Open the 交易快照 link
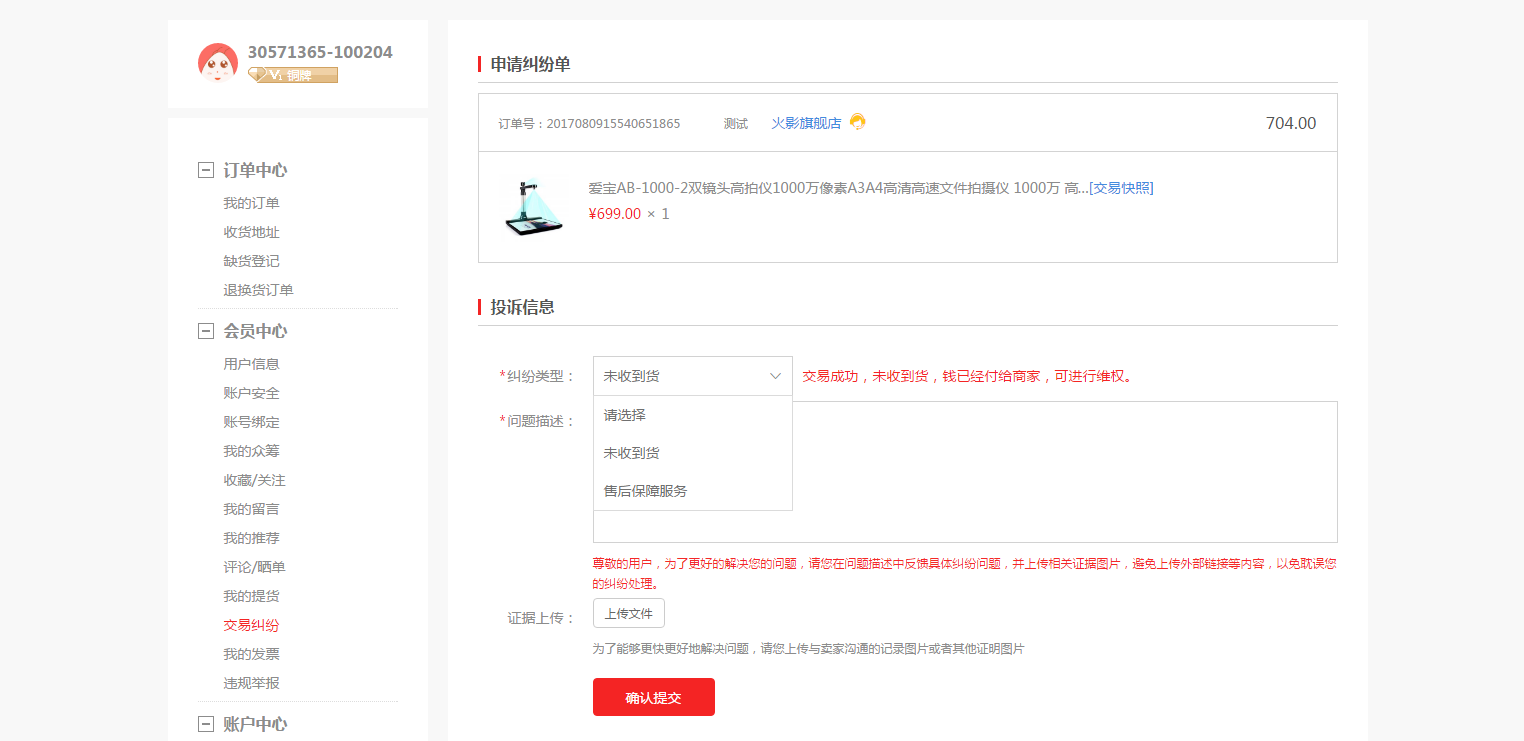Screen dimensions: 1524x741 (1121, 188)
